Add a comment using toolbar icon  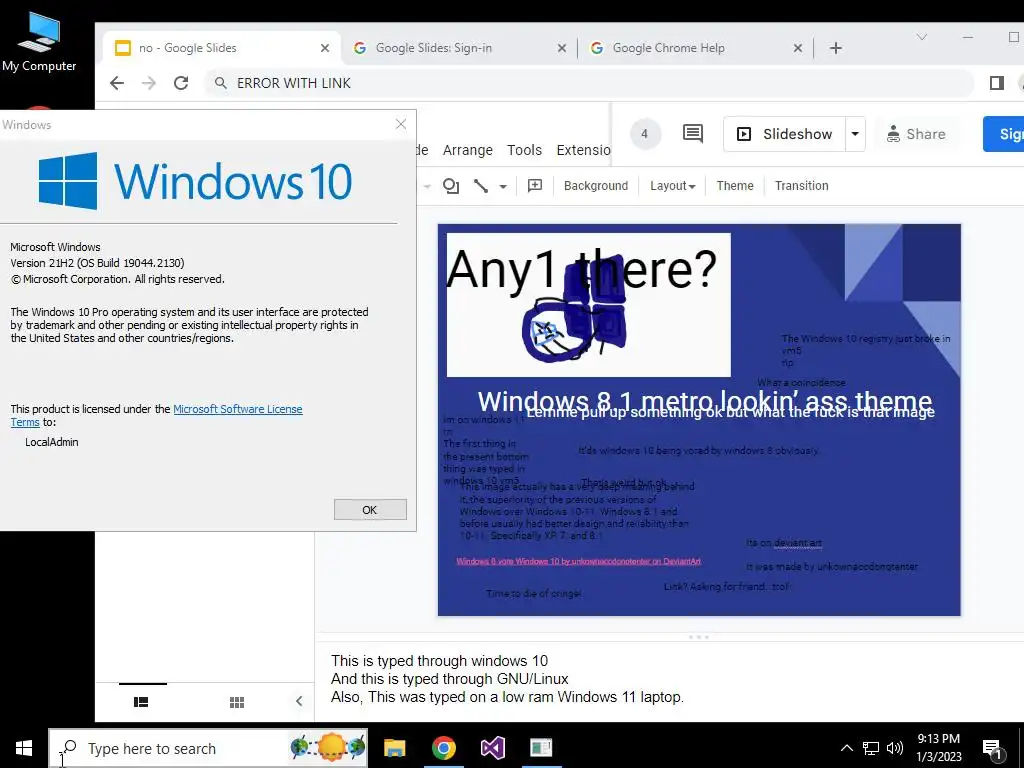(x=535, y=186)
